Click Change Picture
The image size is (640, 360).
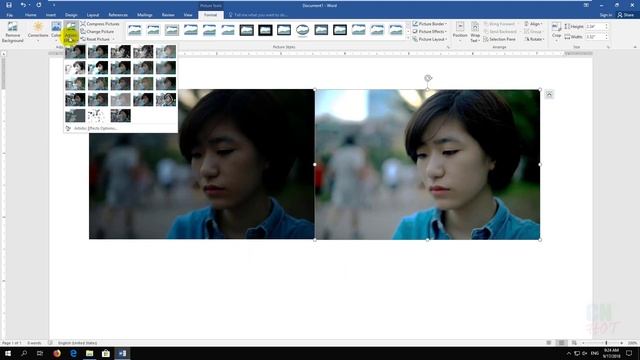[98, 31]
